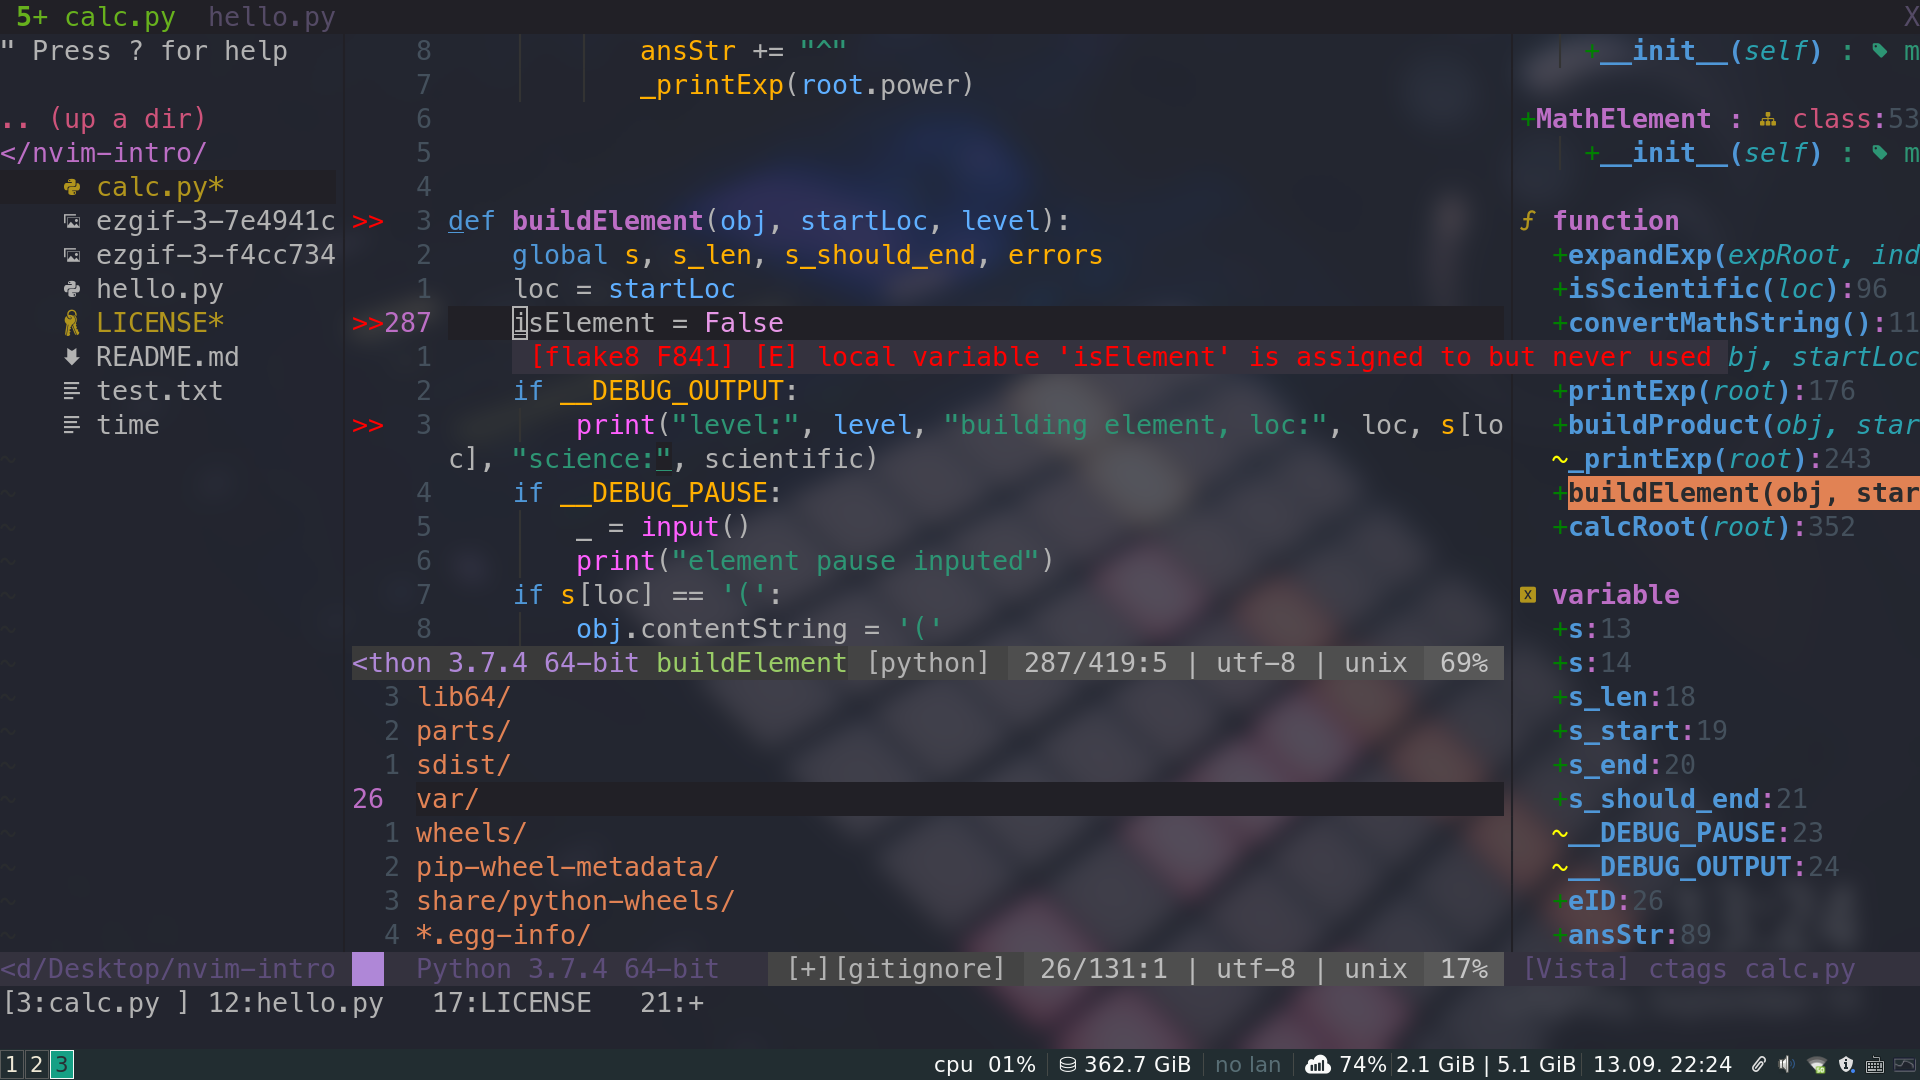Click the image icon beside ezgif-3-f4cc734
The image size is (1920, 1080).
72,255
